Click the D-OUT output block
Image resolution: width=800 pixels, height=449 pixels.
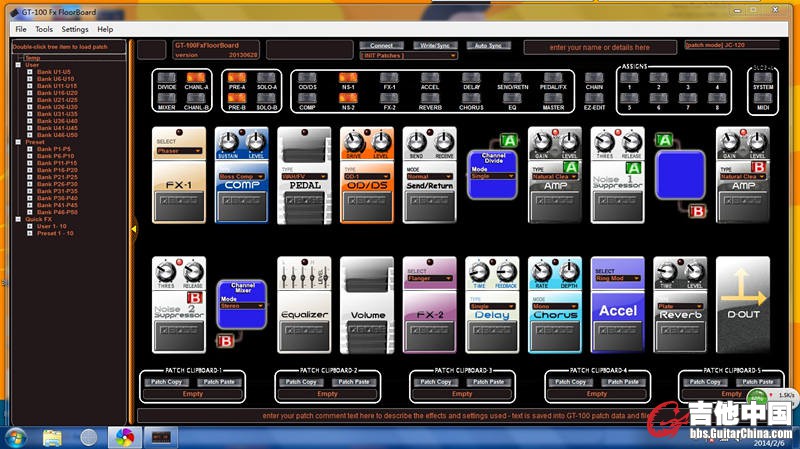(x=742, y=305)
